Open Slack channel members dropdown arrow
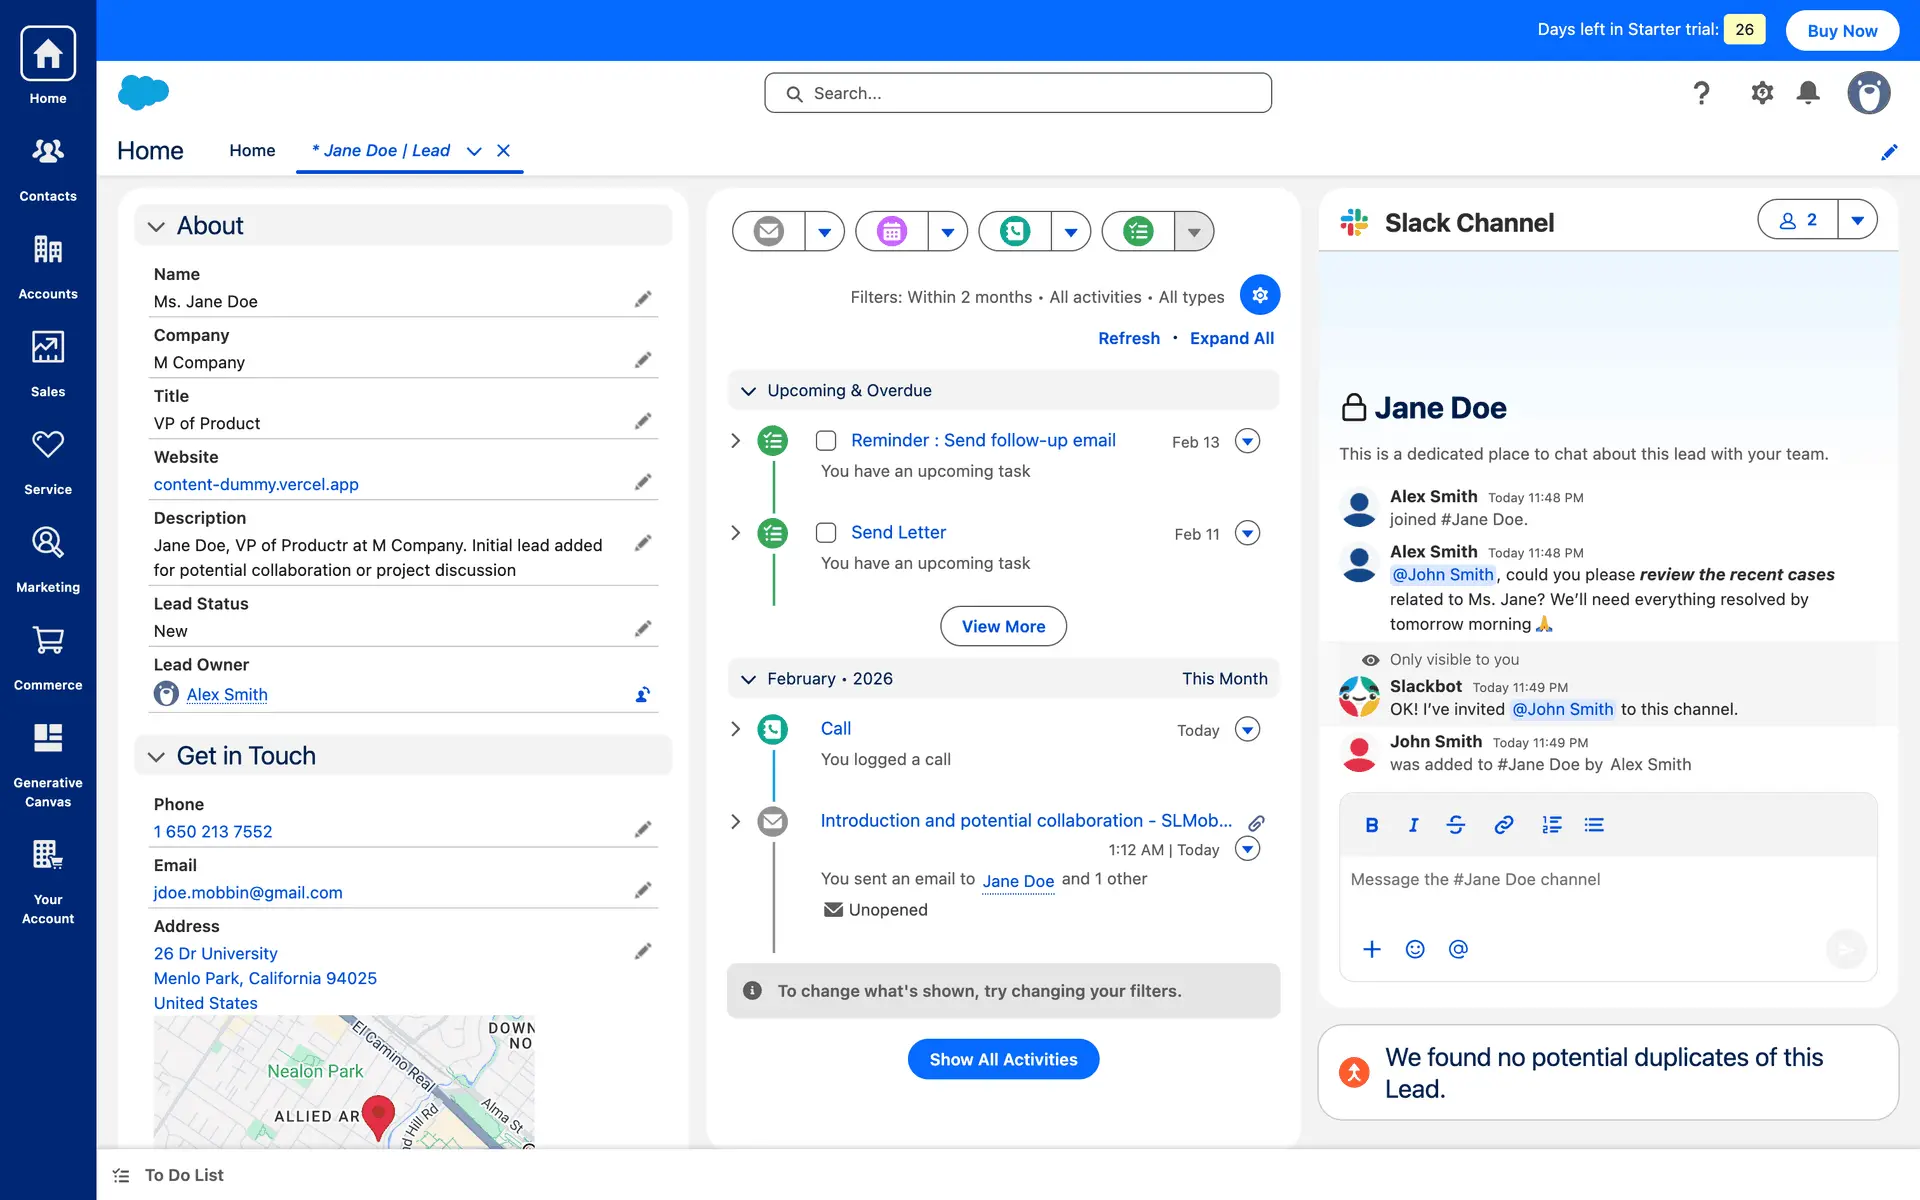 tap(1857, 220)
